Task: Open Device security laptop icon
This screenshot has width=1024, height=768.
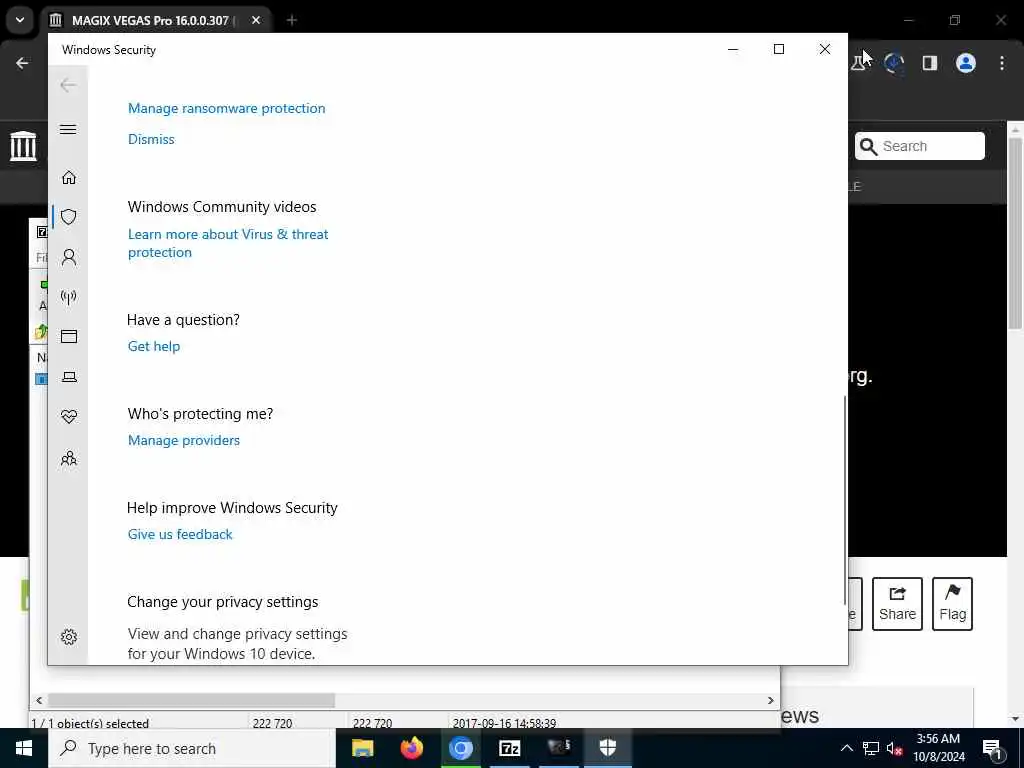Action: point(69,377)
